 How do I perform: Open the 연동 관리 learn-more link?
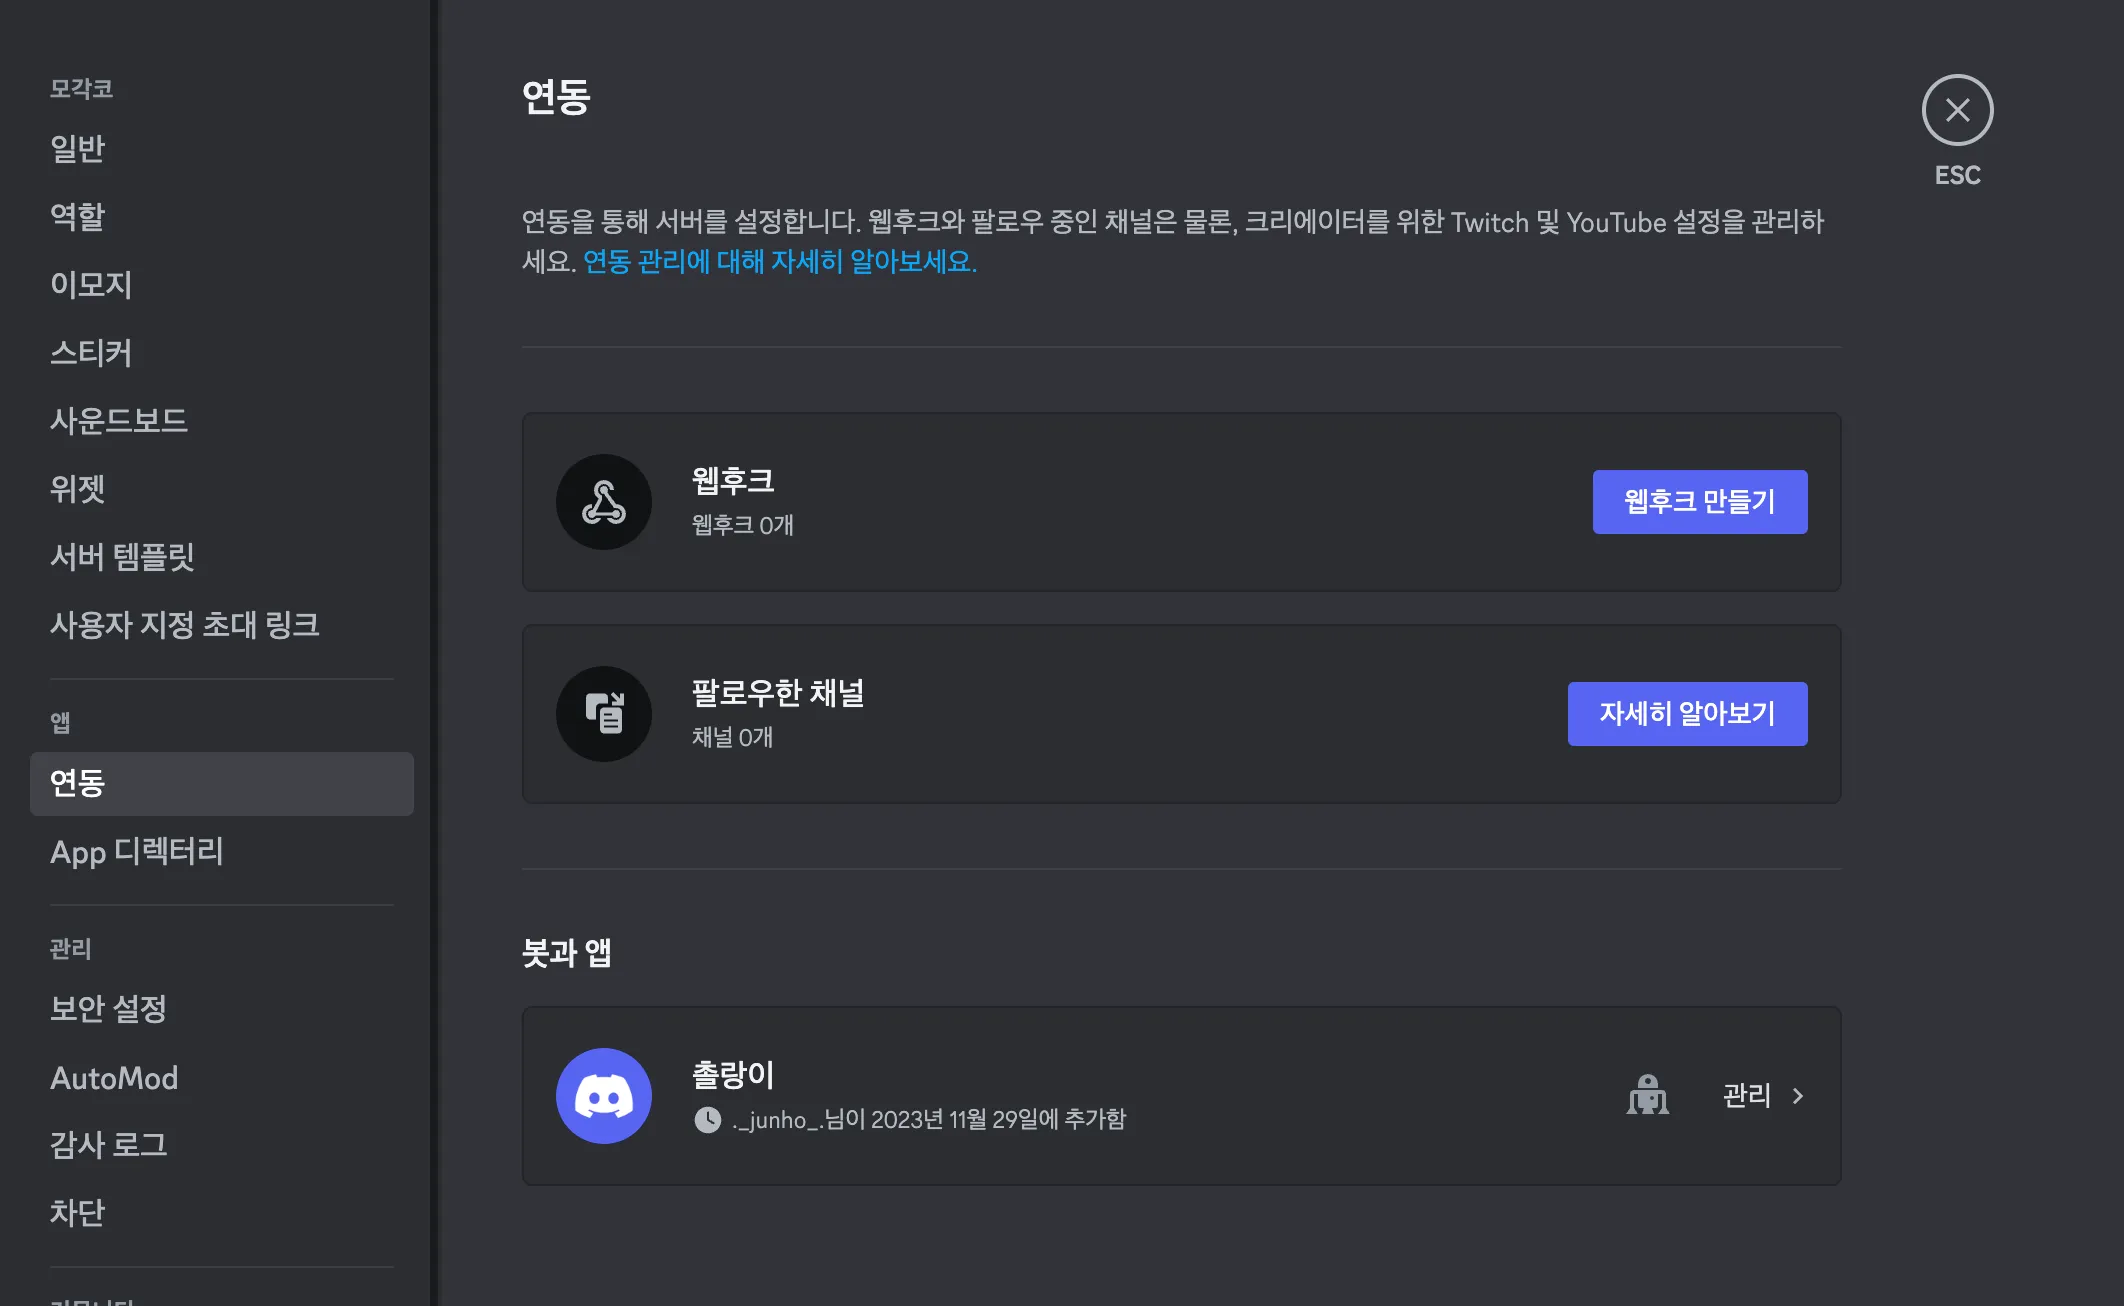pos(780,262)
